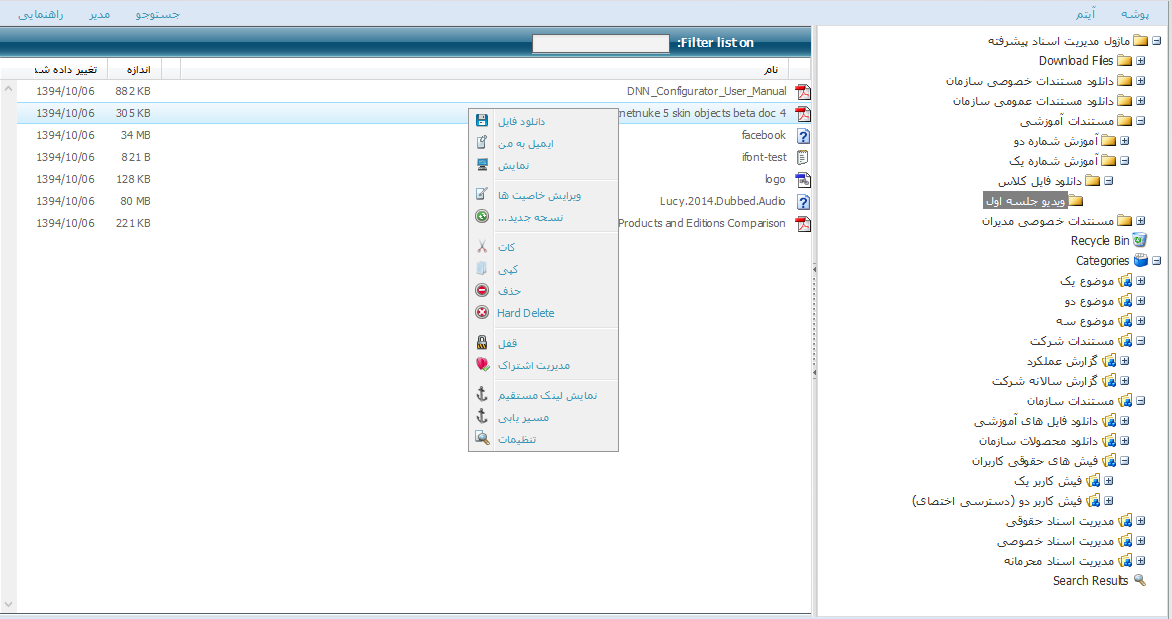
Task: Choose دانلود فایل from context menu
Action: point(521,122)
